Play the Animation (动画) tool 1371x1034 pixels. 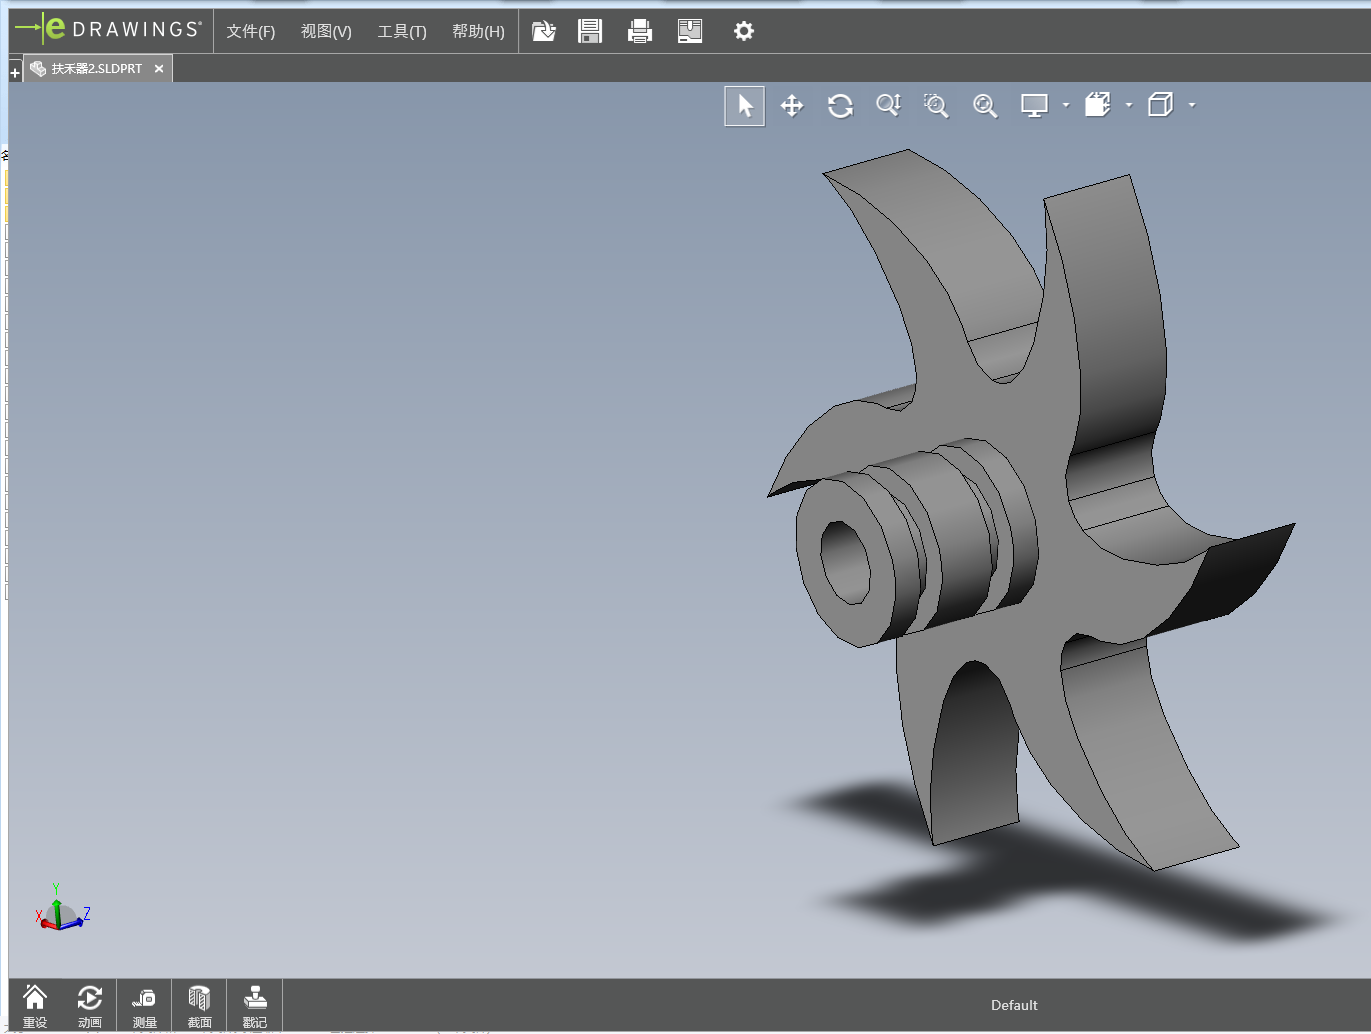click(x=89, y=1005)
